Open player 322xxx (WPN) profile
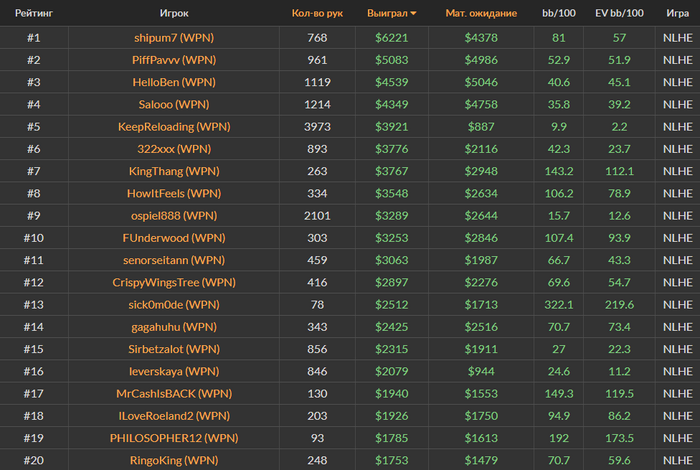 [174, 149]
